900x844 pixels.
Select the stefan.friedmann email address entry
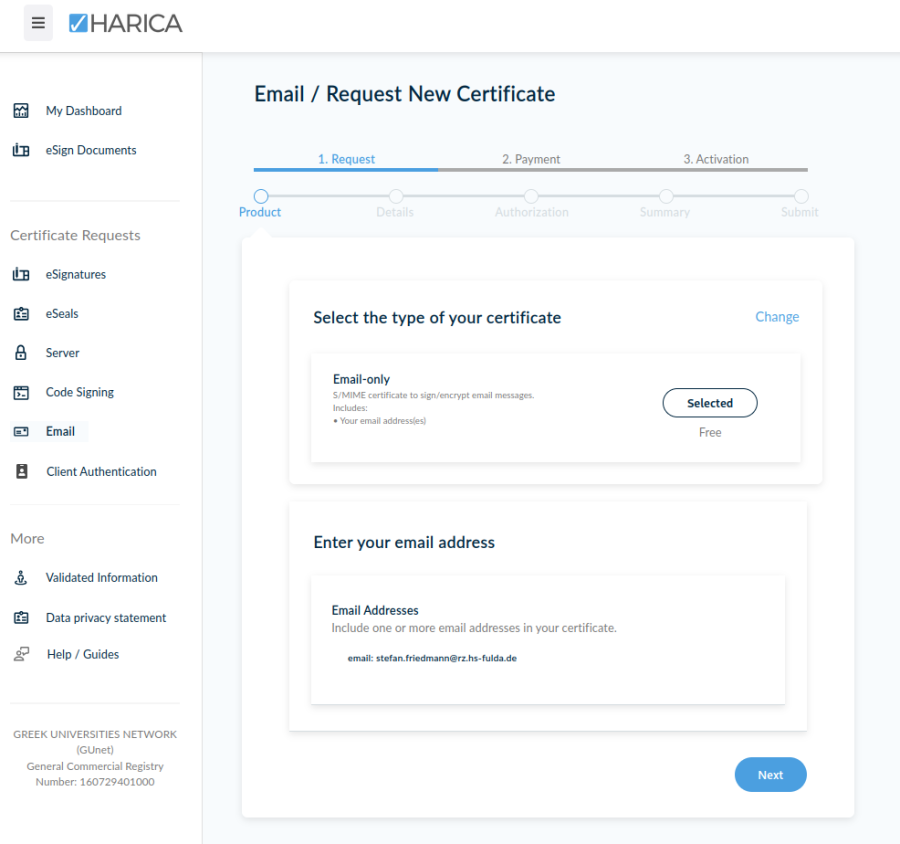pos(432,657)
